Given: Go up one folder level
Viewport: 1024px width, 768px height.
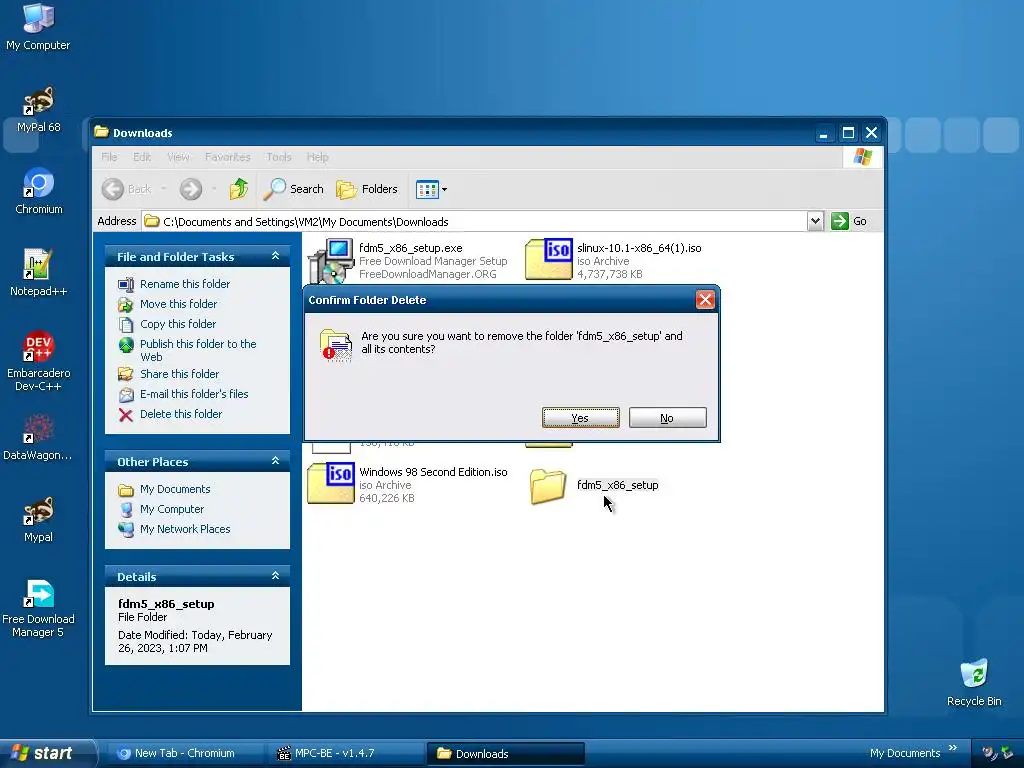Looking at the screenshot, I should (239, 189).
